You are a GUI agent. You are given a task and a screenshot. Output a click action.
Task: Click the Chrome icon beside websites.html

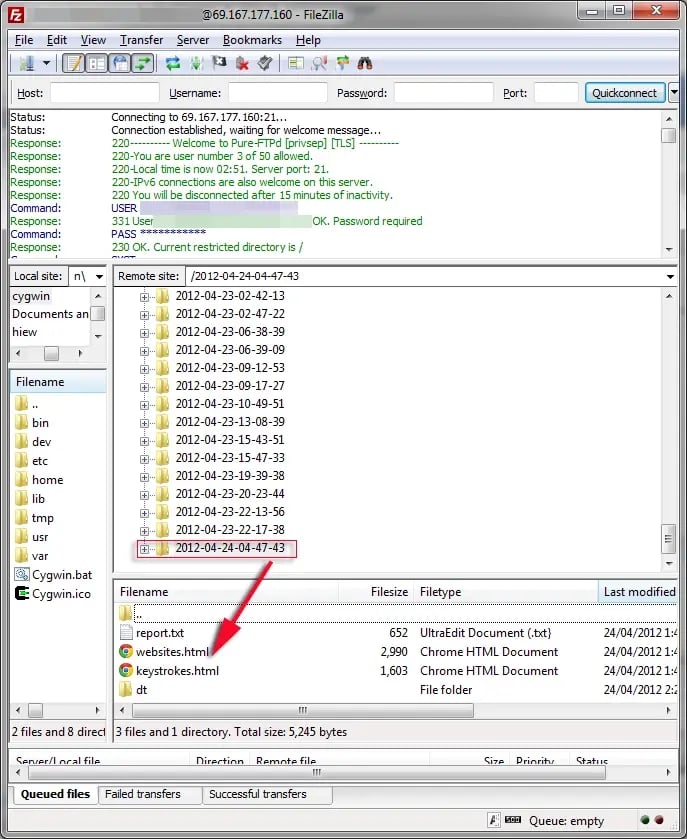click(x=126, y=651)
